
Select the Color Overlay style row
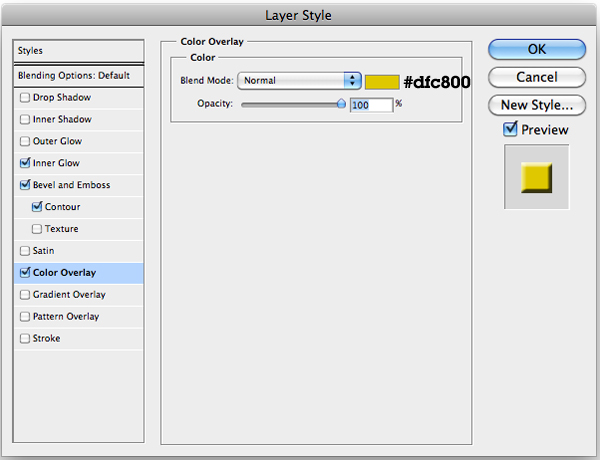click(x=78, y=273)
